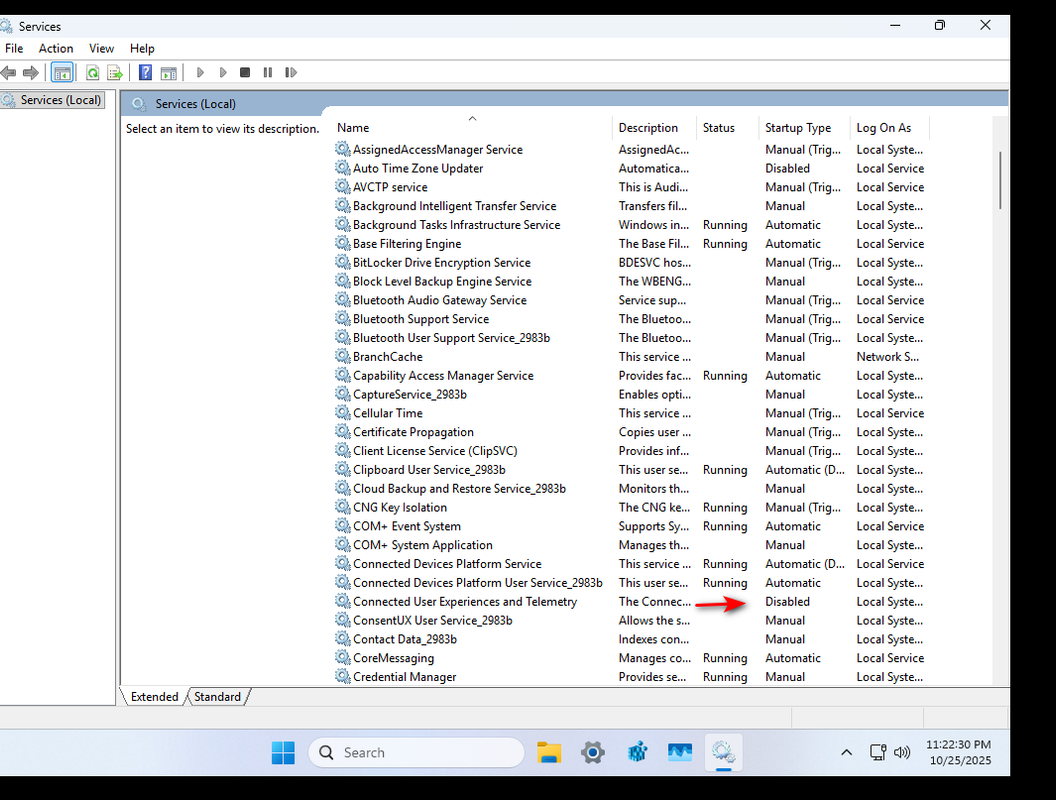The image size is (1056, 800).
Task: Click the Start Service play icon
Action: (x=200, y=73)
